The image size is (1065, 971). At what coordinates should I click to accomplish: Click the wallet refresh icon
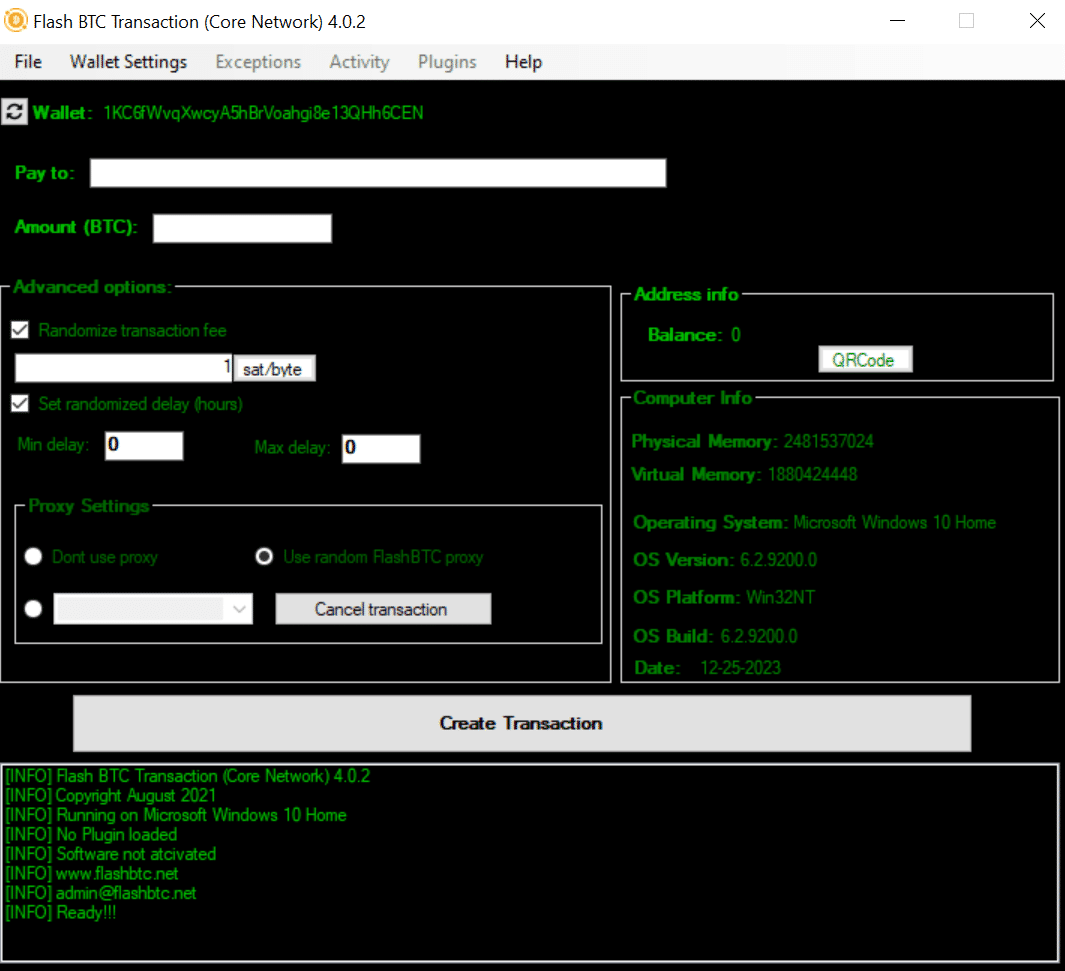[x=14, y=112]
